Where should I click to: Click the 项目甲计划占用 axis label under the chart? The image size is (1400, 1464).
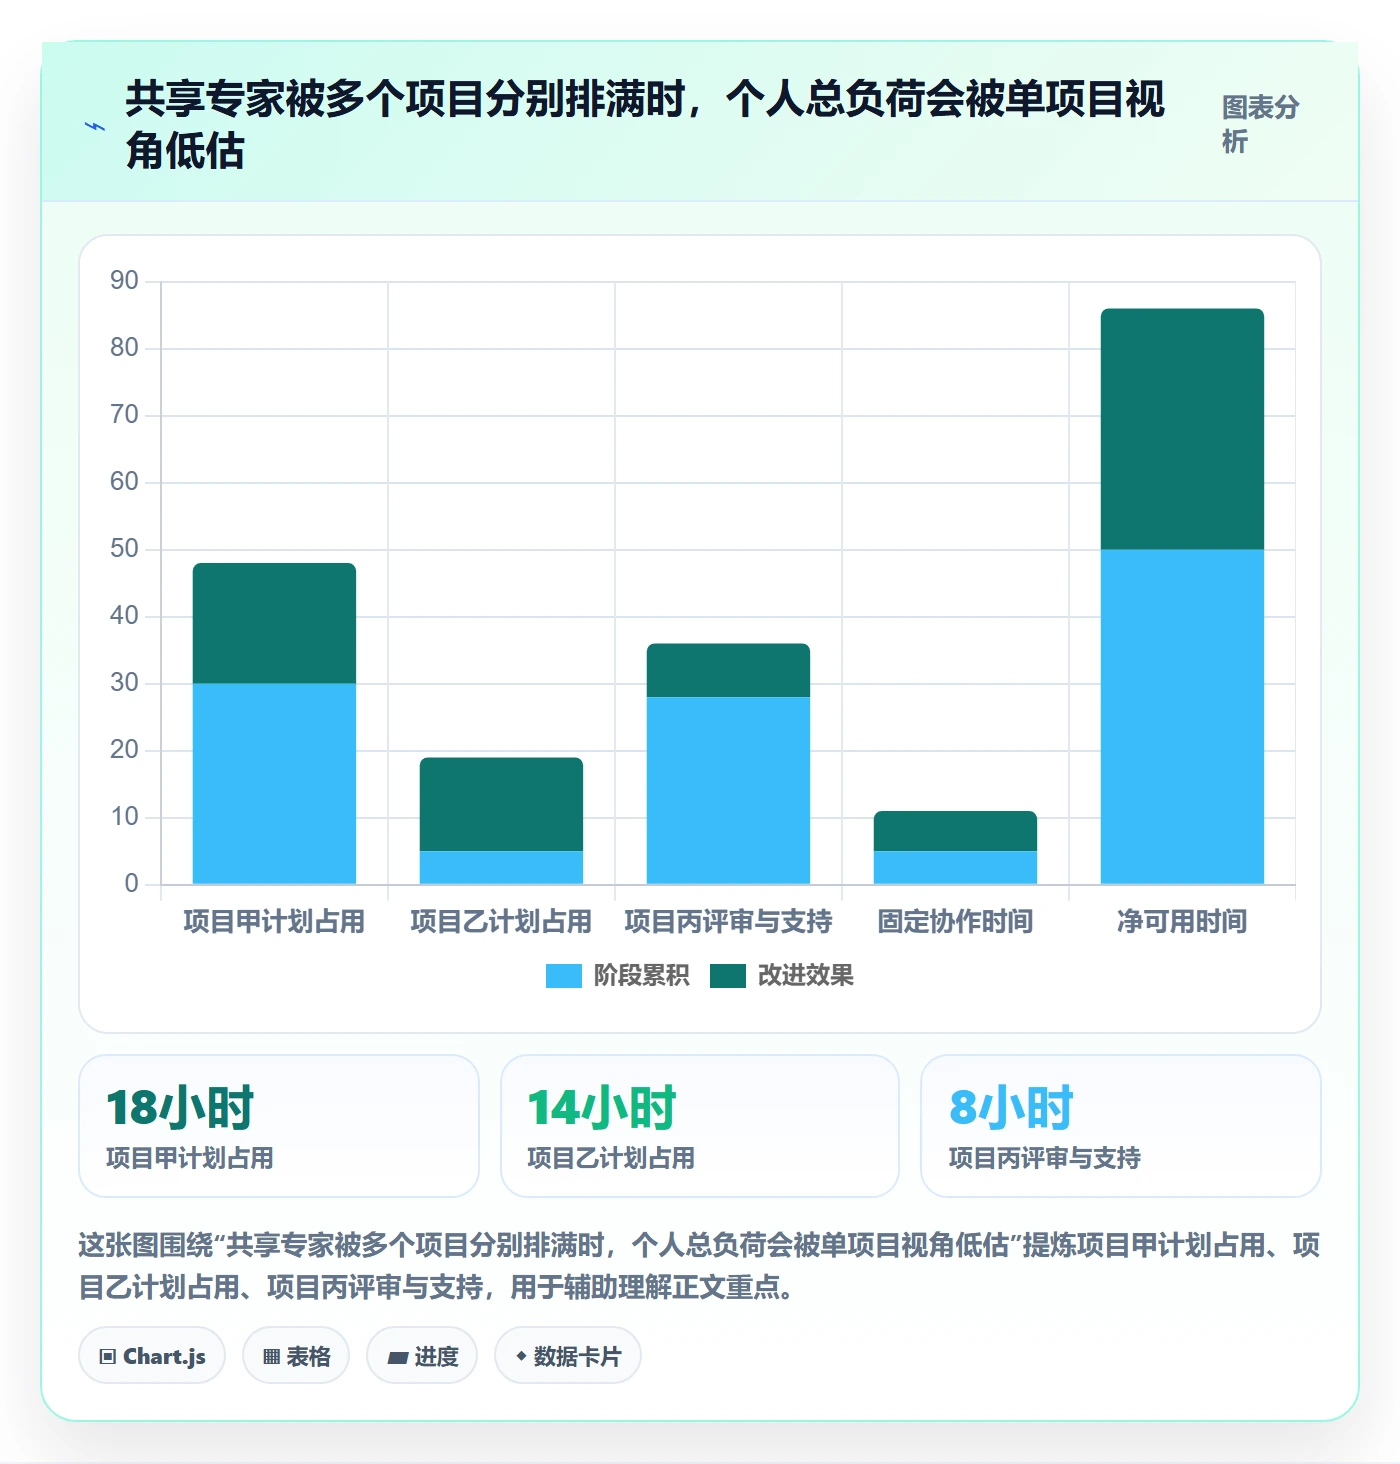point(274,921)
